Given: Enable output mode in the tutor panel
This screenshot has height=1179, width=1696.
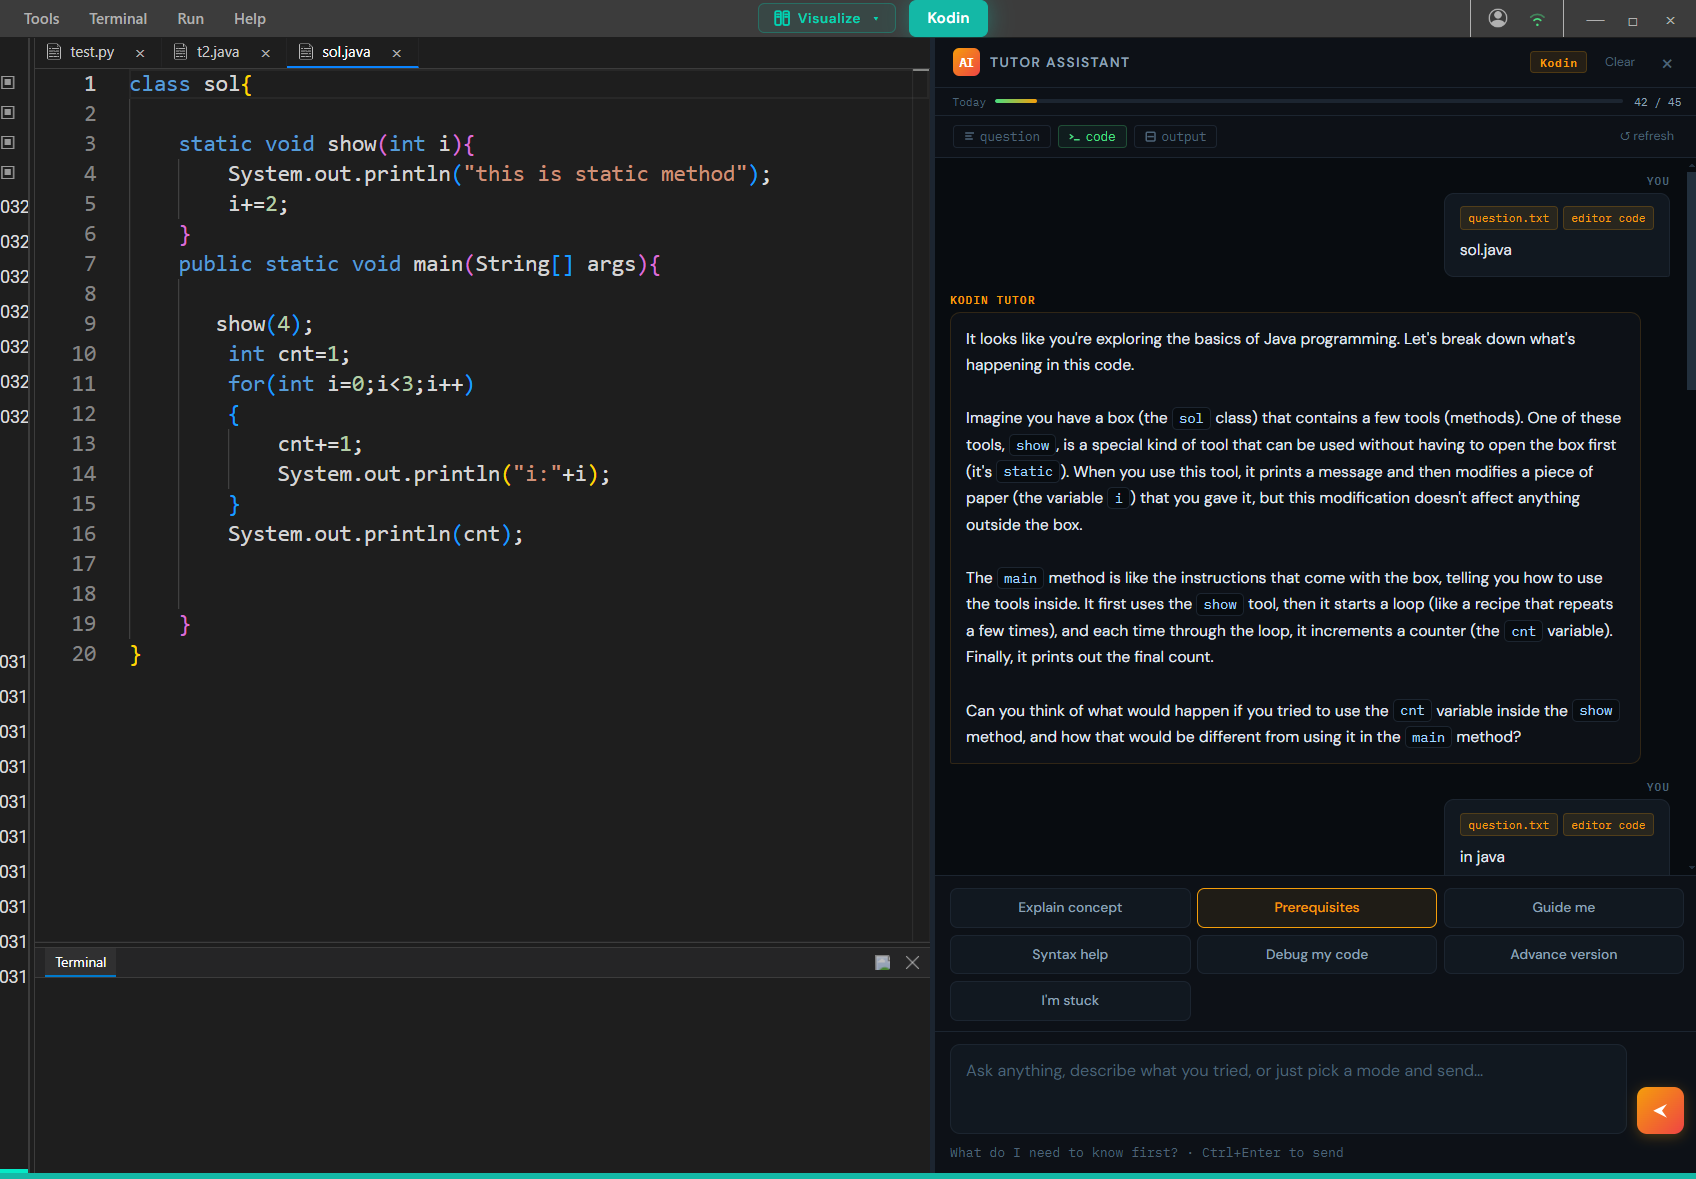Looking at the screenshot, I should click(1175, 136).
